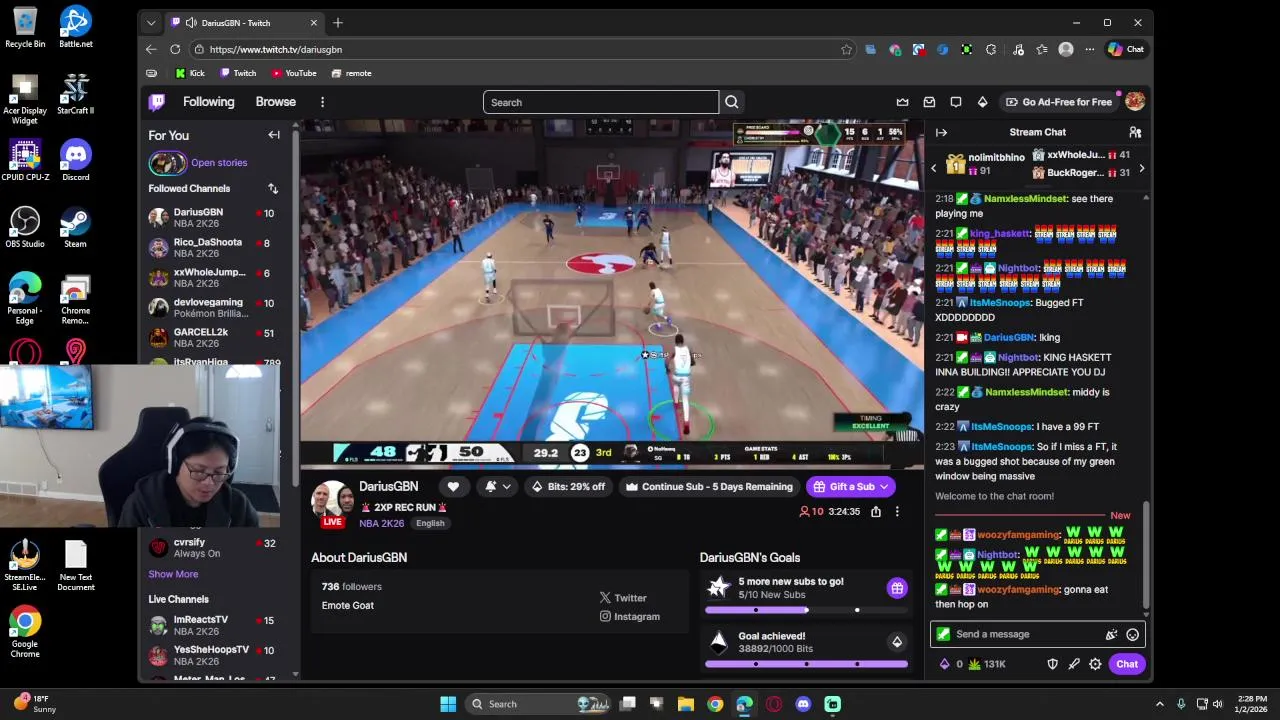Click the chat scrollbar
Image resolution: width=1280 pixels, height=720 pixels.
click(x=1145, y=555)
